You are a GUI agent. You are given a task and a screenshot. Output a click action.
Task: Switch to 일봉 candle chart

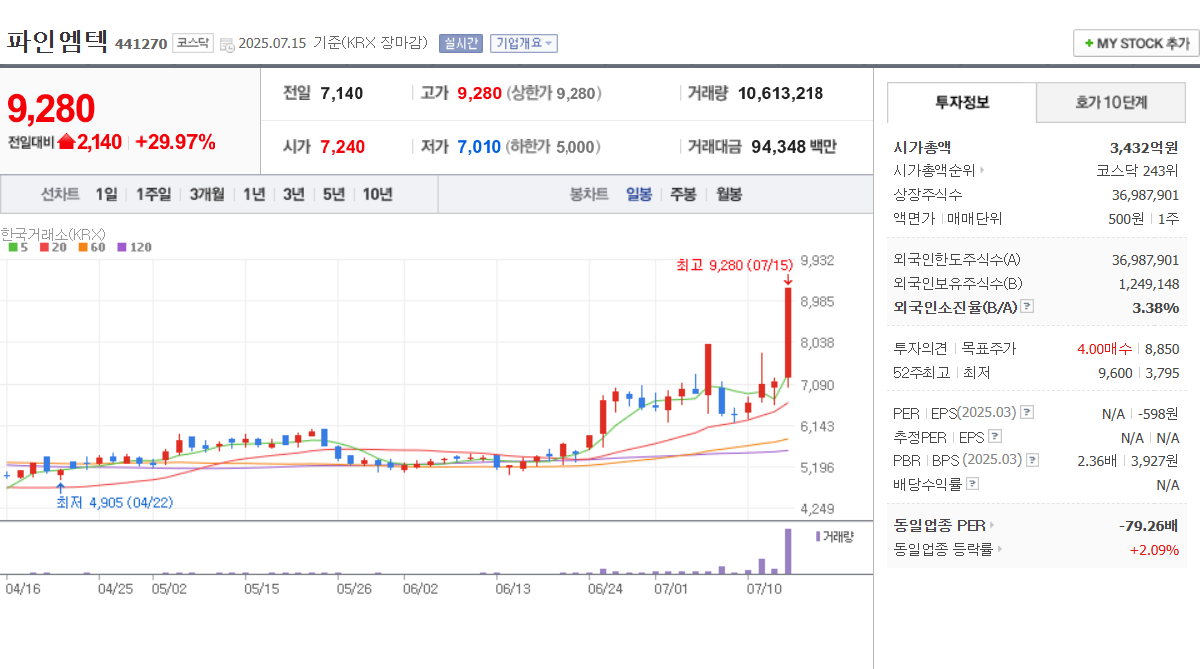point(639,194)
